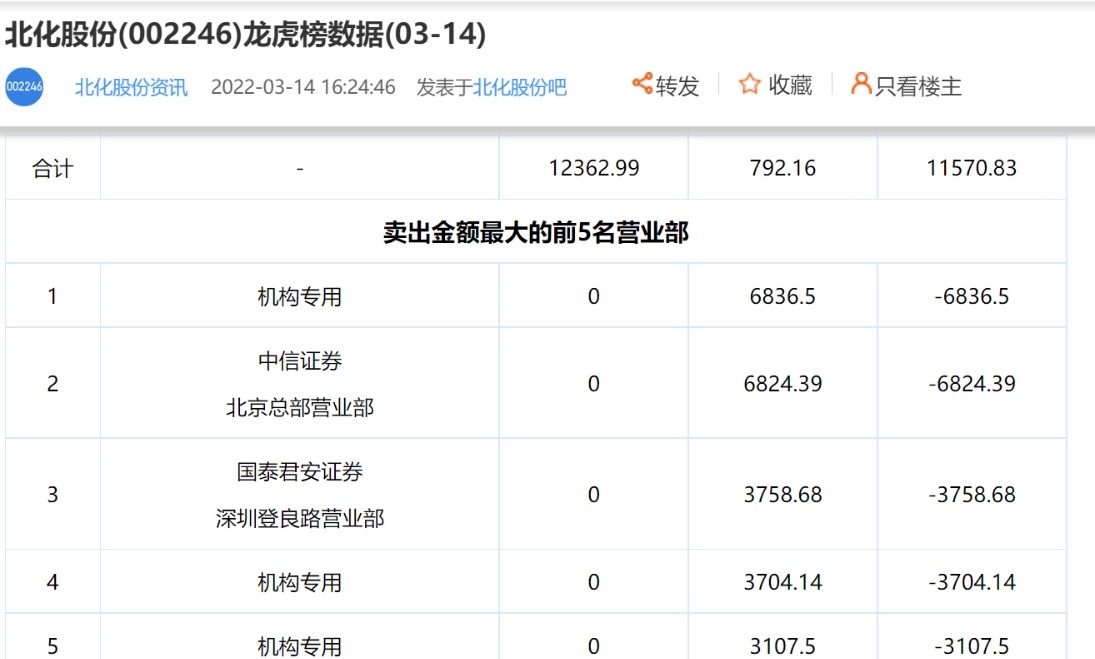The image size is (1095, 659).
Task: Click rank number 2 cell
Action: pos(52,384)
